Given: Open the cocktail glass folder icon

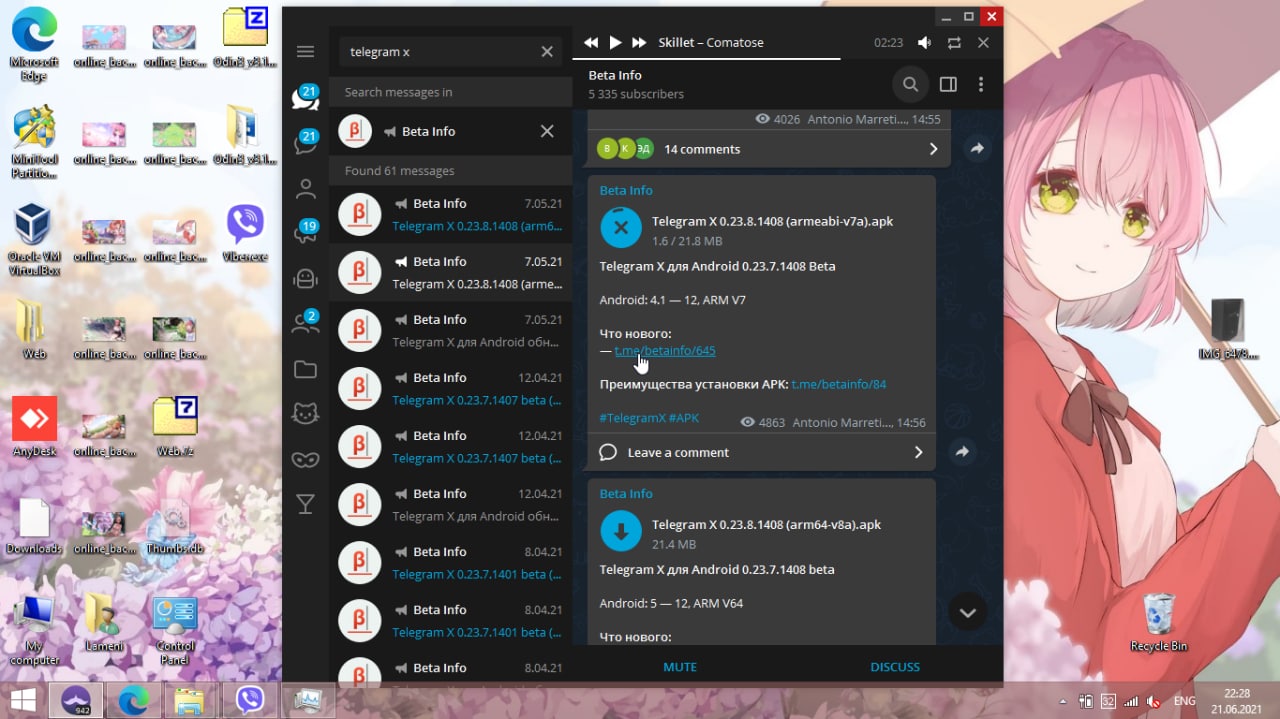Looking at the screenshot, I should pyautogui.click(x=306, y=504).
